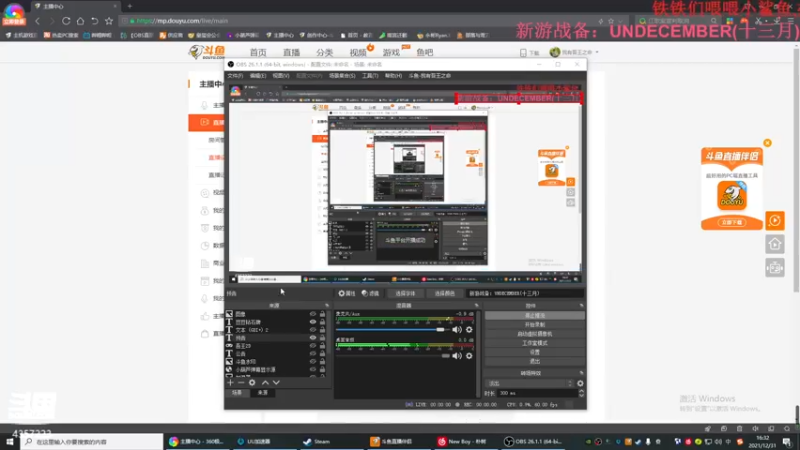Open 麦克风/Aux audio settings gear

469,330
